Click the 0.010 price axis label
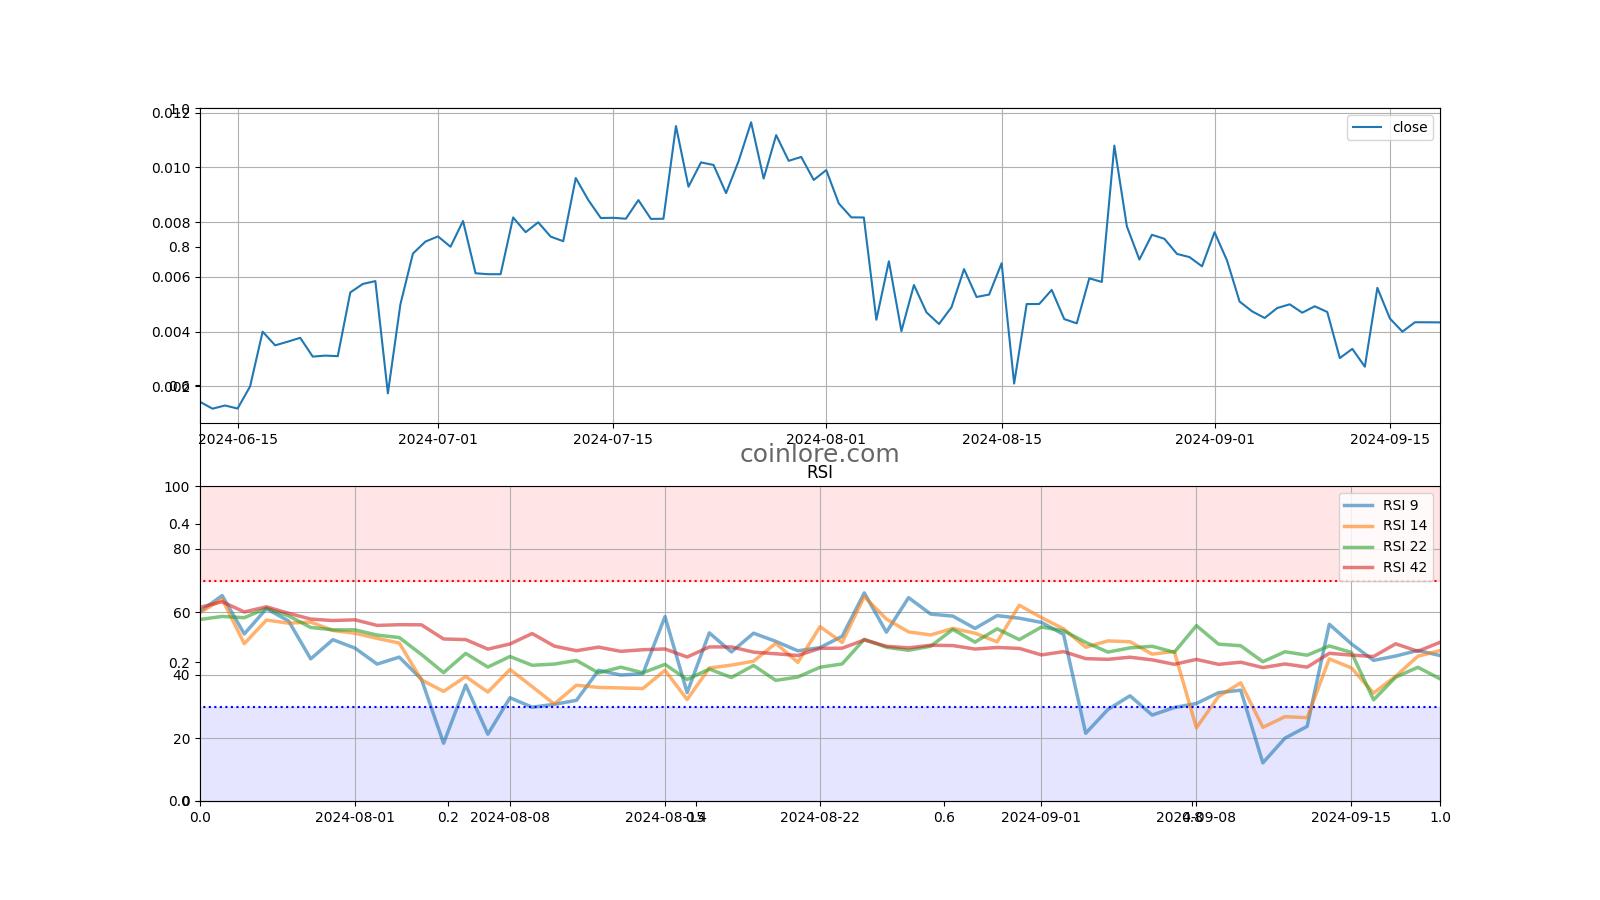 [x=170, y=168]
